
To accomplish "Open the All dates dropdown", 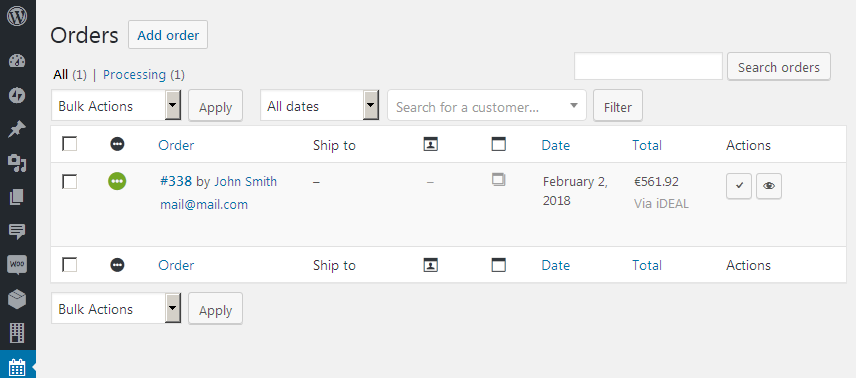I will point(319,105).
